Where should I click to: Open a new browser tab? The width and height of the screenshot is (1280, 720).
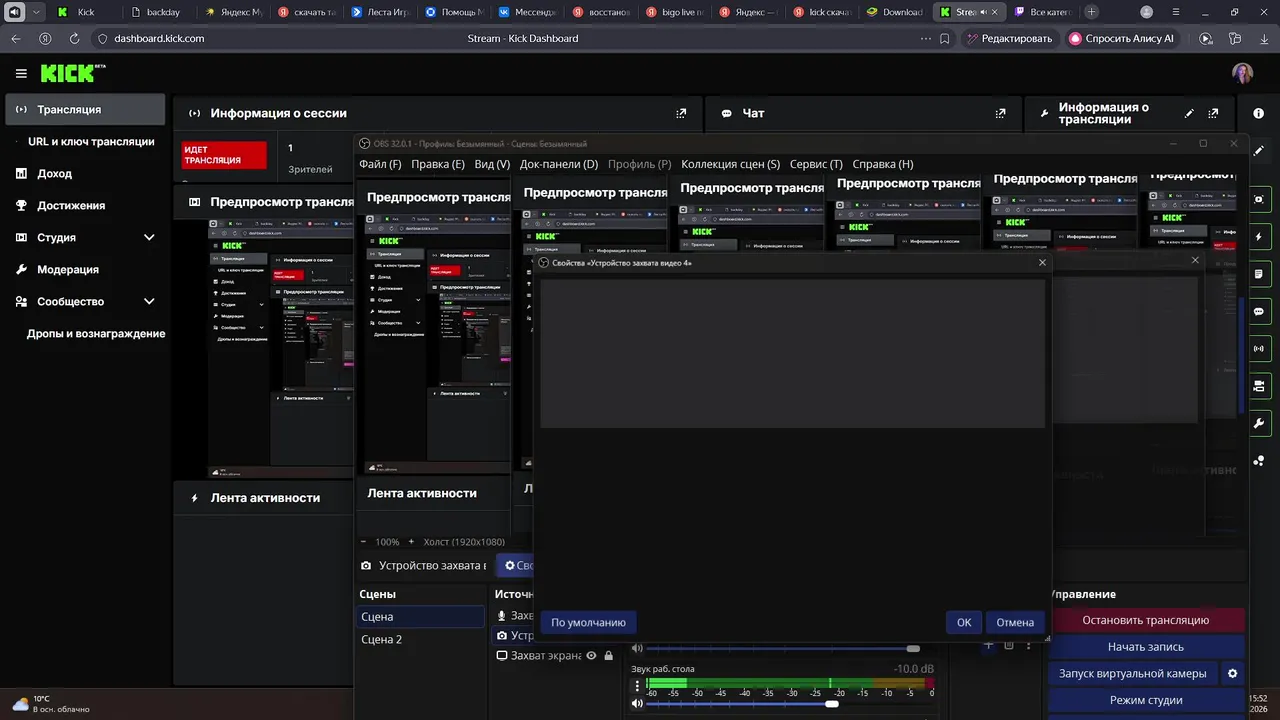1091,12
